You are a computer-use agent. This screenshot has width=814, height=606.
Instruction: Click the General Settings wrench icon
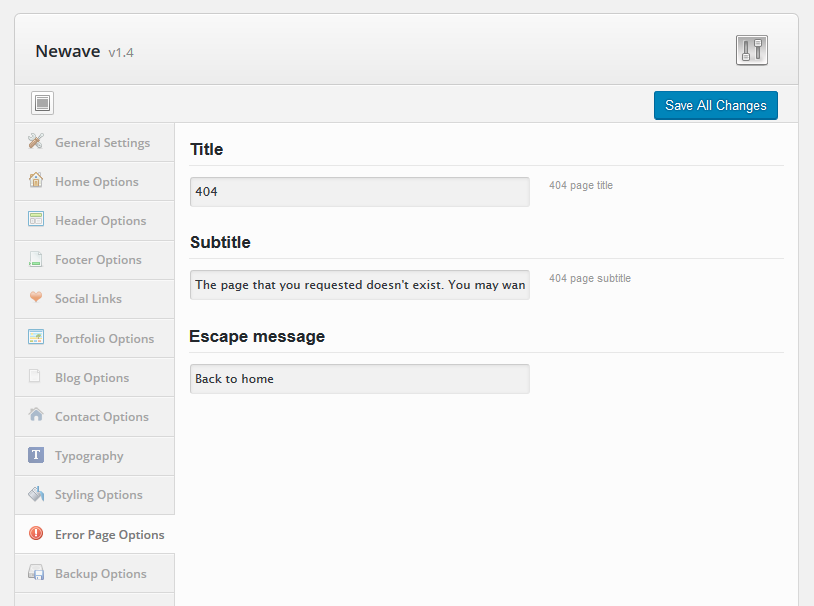pyautogui.click(x=36, y=141)
